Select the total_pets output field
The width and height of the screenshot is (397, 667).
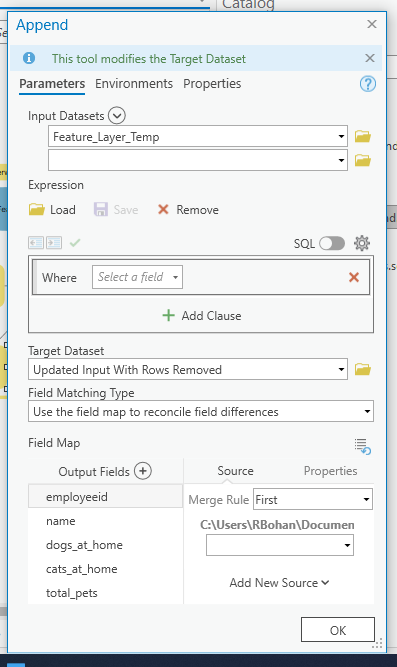(x=106, y=593)
